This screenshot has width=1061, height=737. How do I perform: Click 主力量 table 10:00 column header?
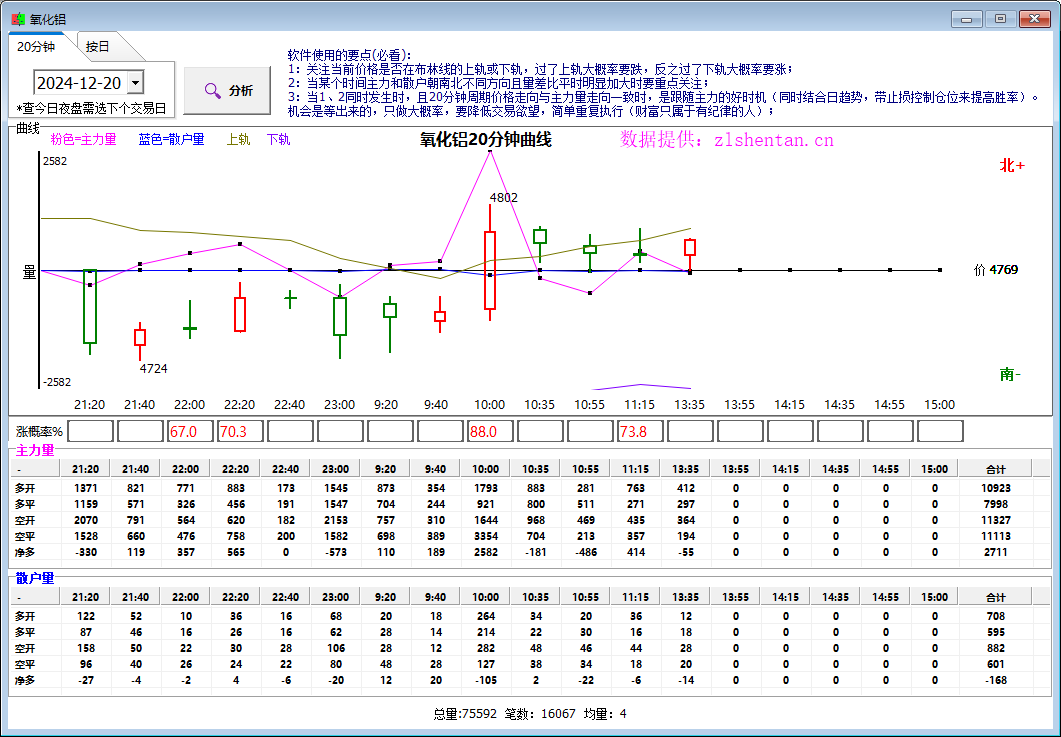click(x=485, y=469)
